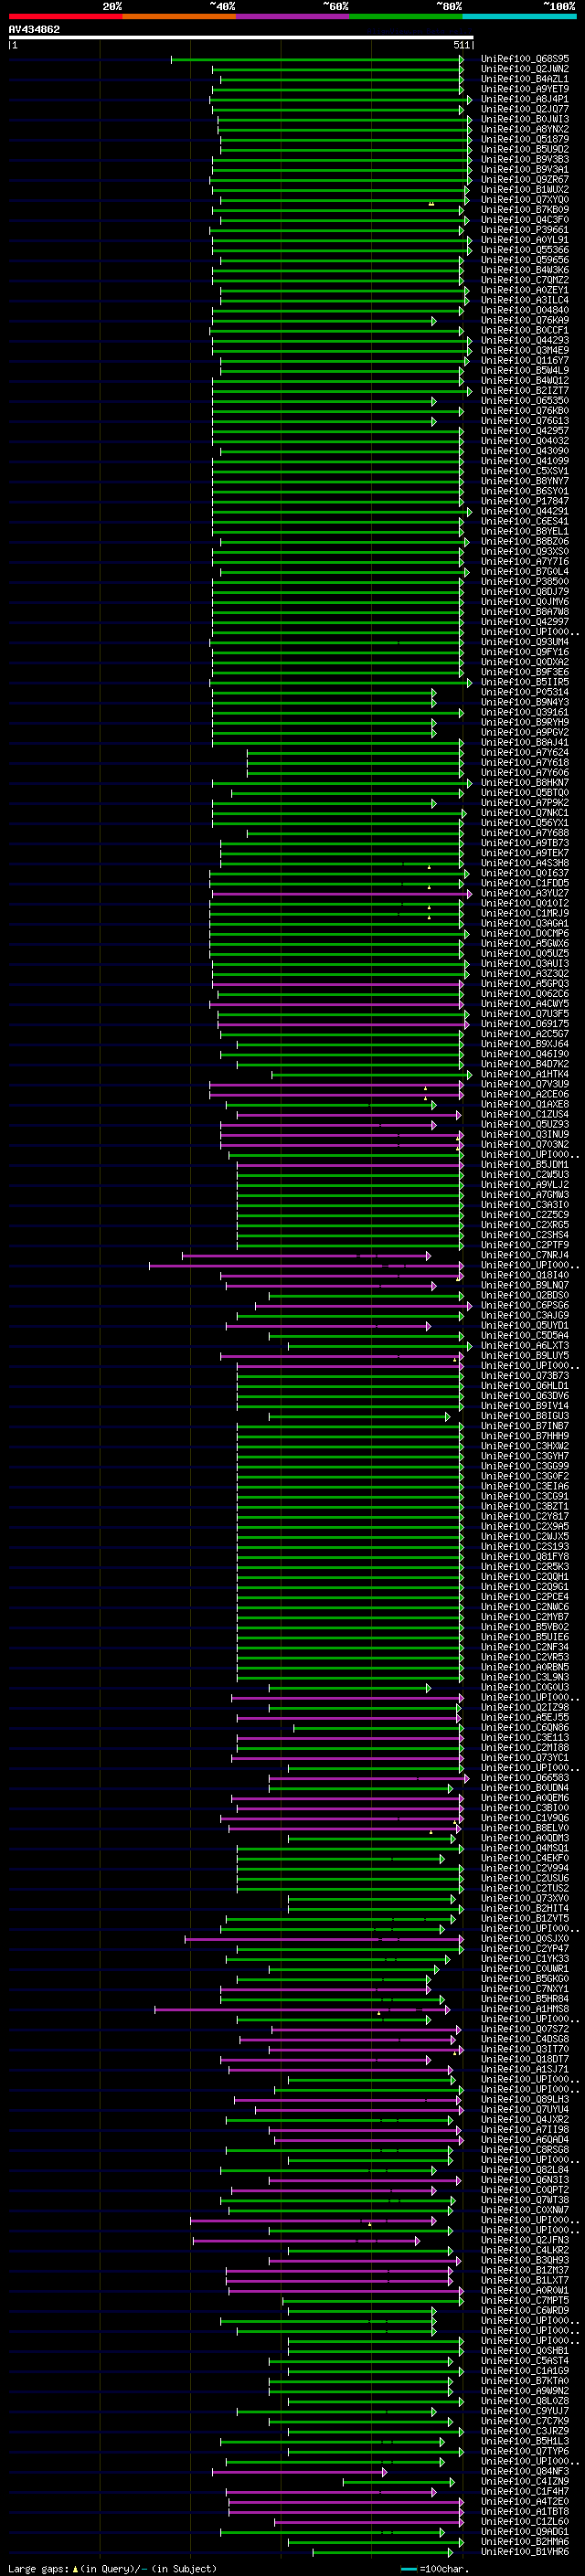Open UniRef100_C7MPT5 hit

pyautogui.click(x=525, y=2300)
